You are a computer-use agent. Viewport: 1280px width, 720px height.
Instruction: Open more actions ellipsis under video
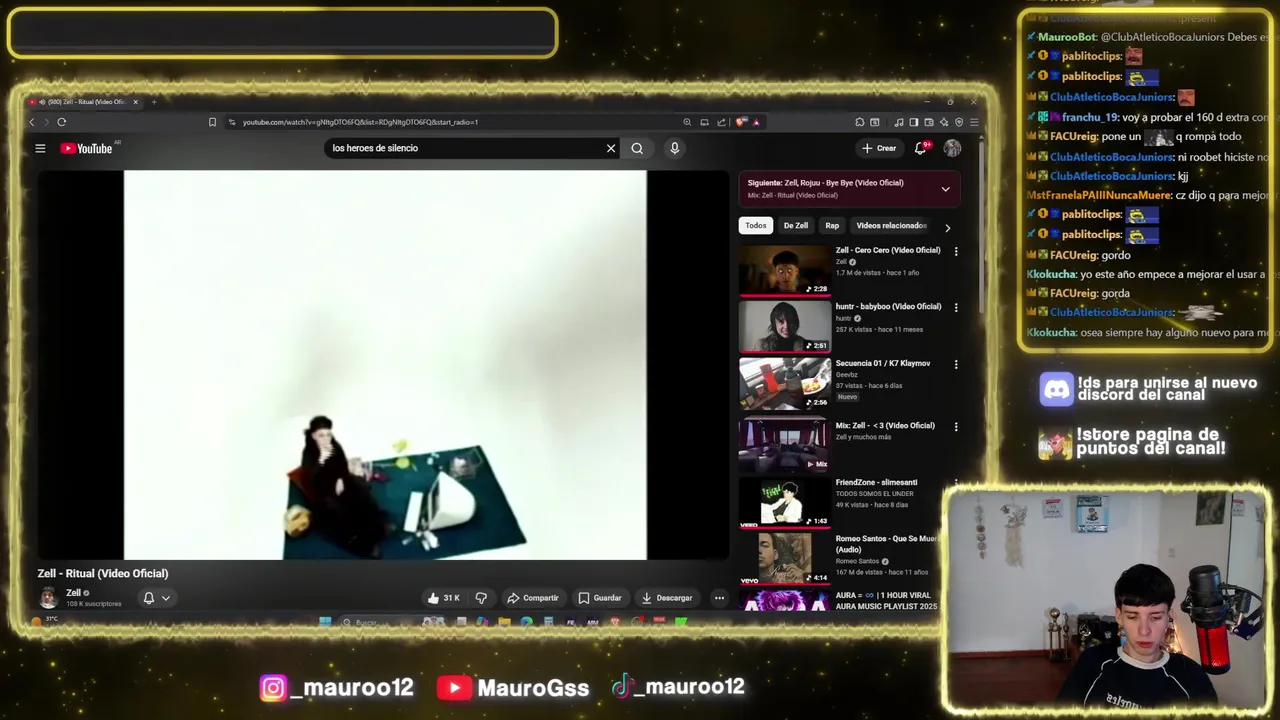(719, 598)
